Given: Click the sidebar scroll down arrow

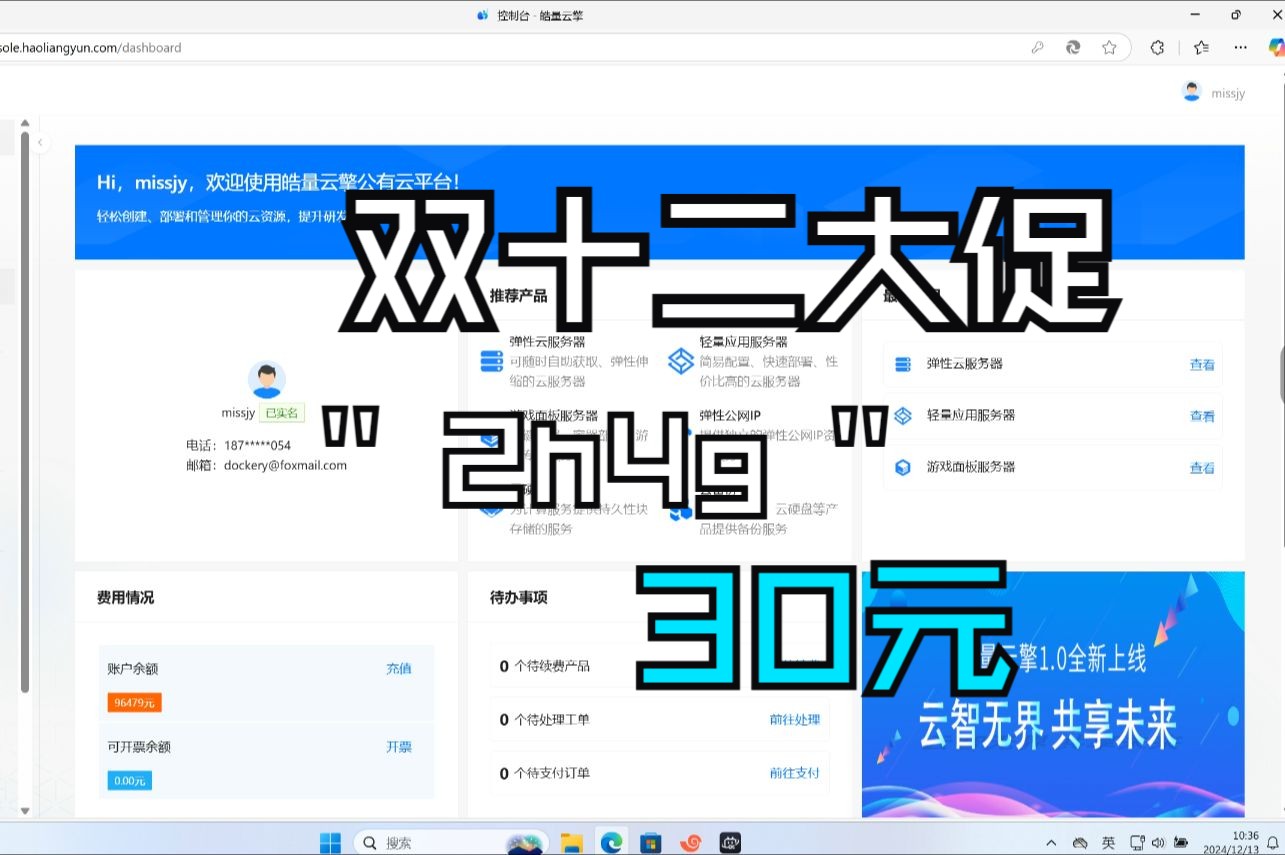Looking at the screenshot, I should click(25, 811).
